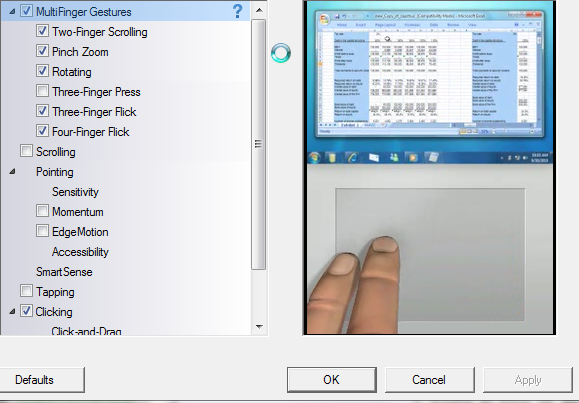Select the Accessibility item under Pointing
Viewport: 579px width, 403px height.
(80, 252)
